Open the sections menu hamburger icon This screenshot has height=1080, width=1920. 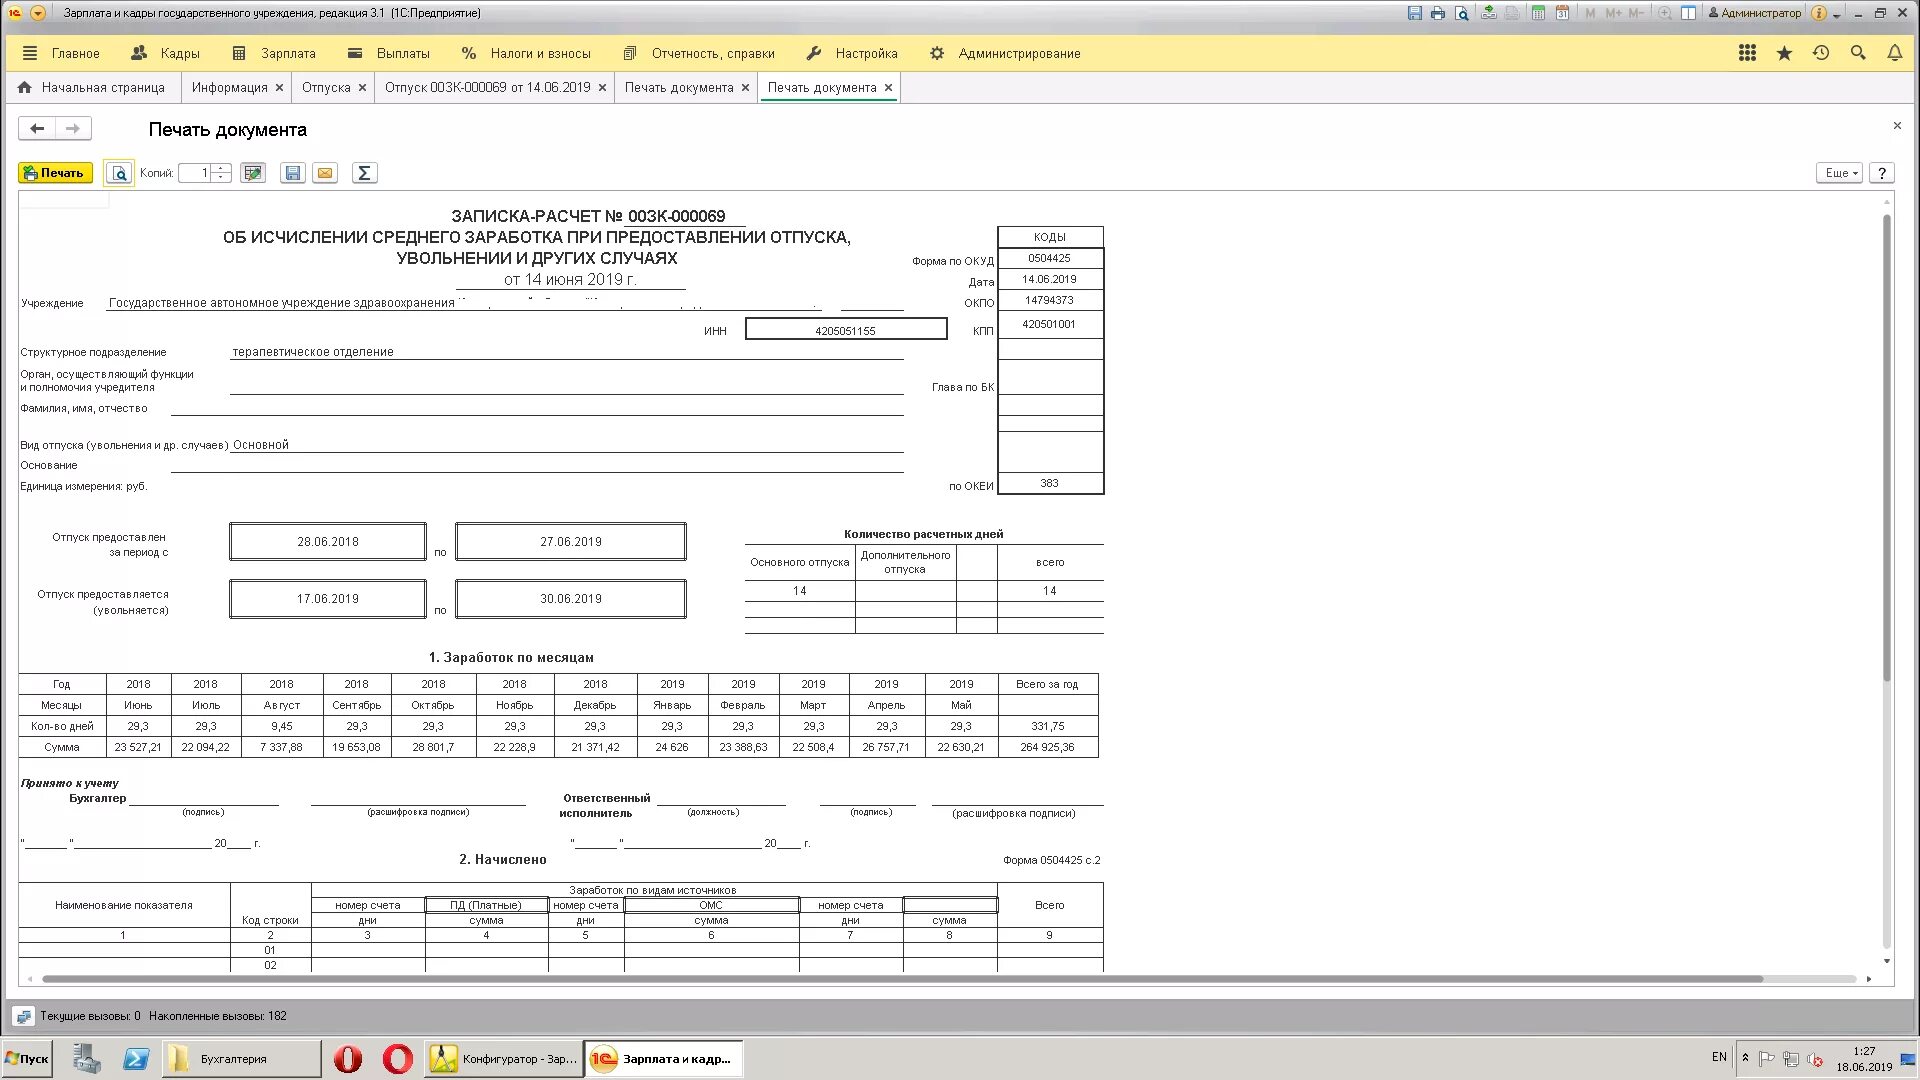coord(29,53)
